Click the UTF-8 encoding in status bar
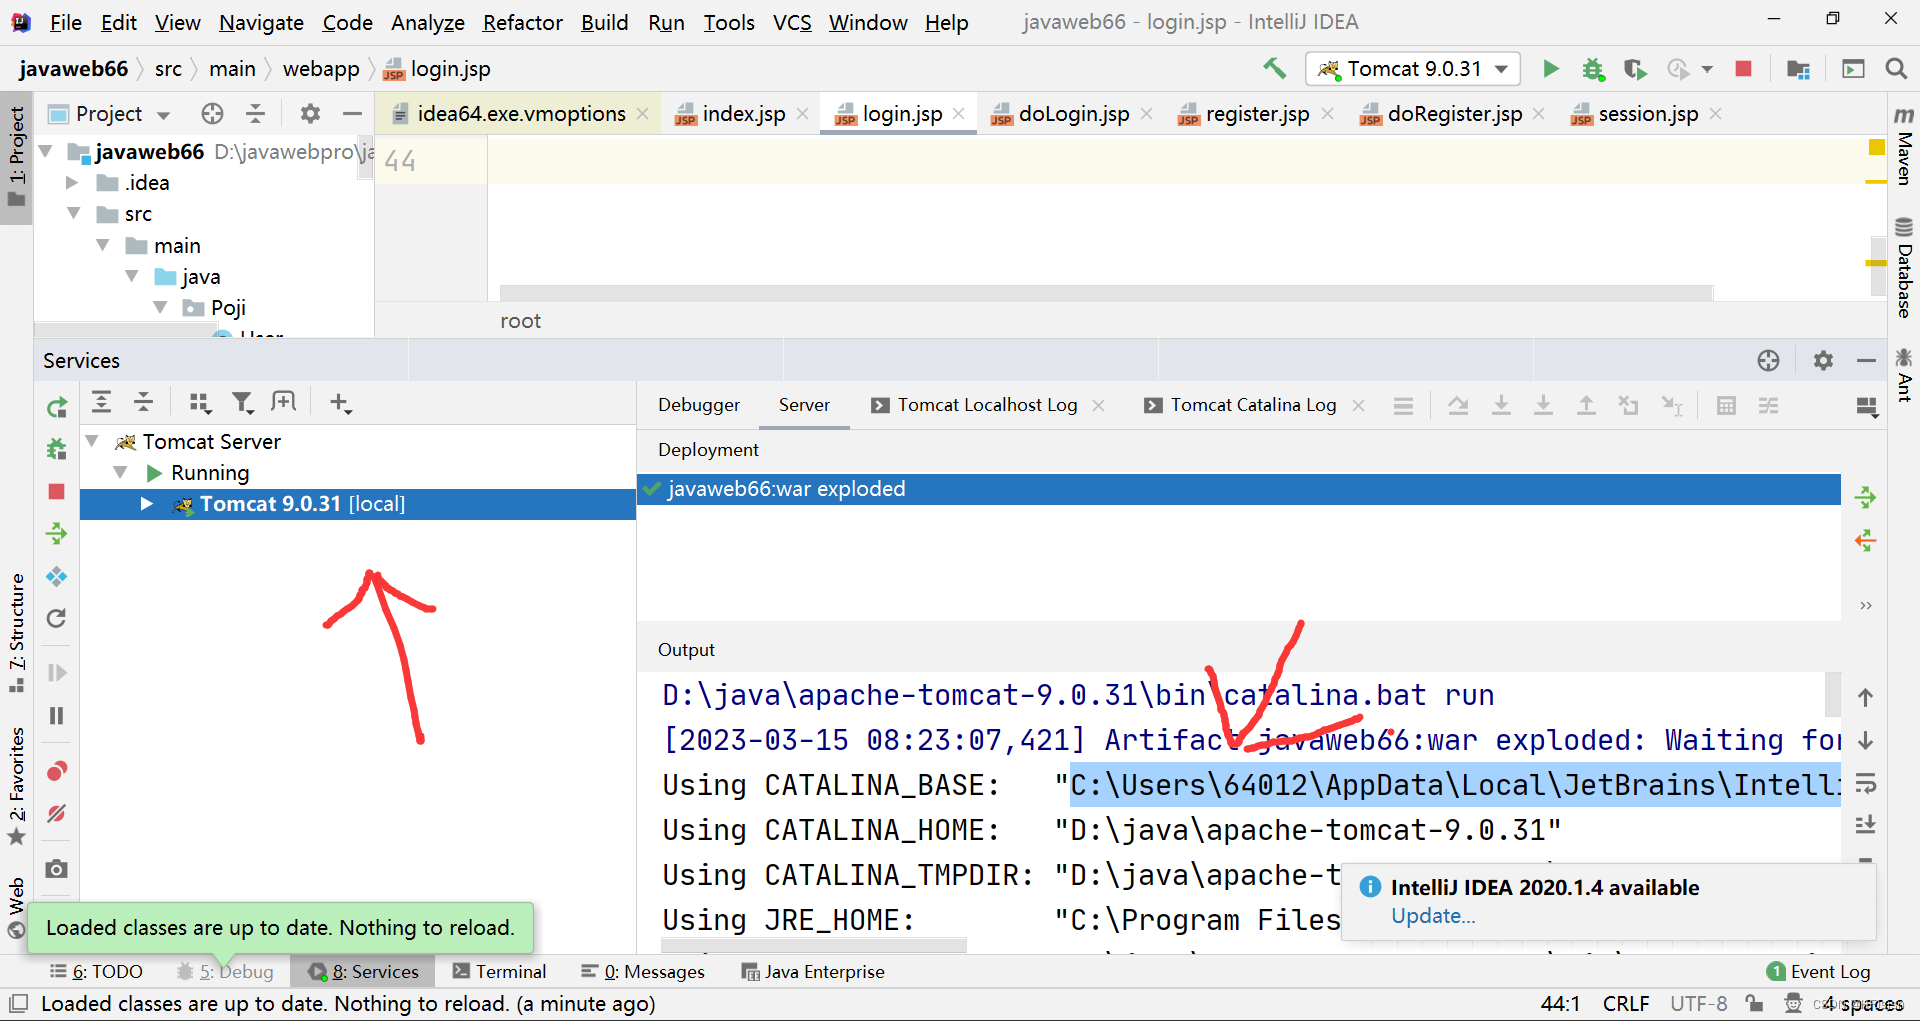Viewport: 1920px width, 1021px height. [x=1698, y=1003]
